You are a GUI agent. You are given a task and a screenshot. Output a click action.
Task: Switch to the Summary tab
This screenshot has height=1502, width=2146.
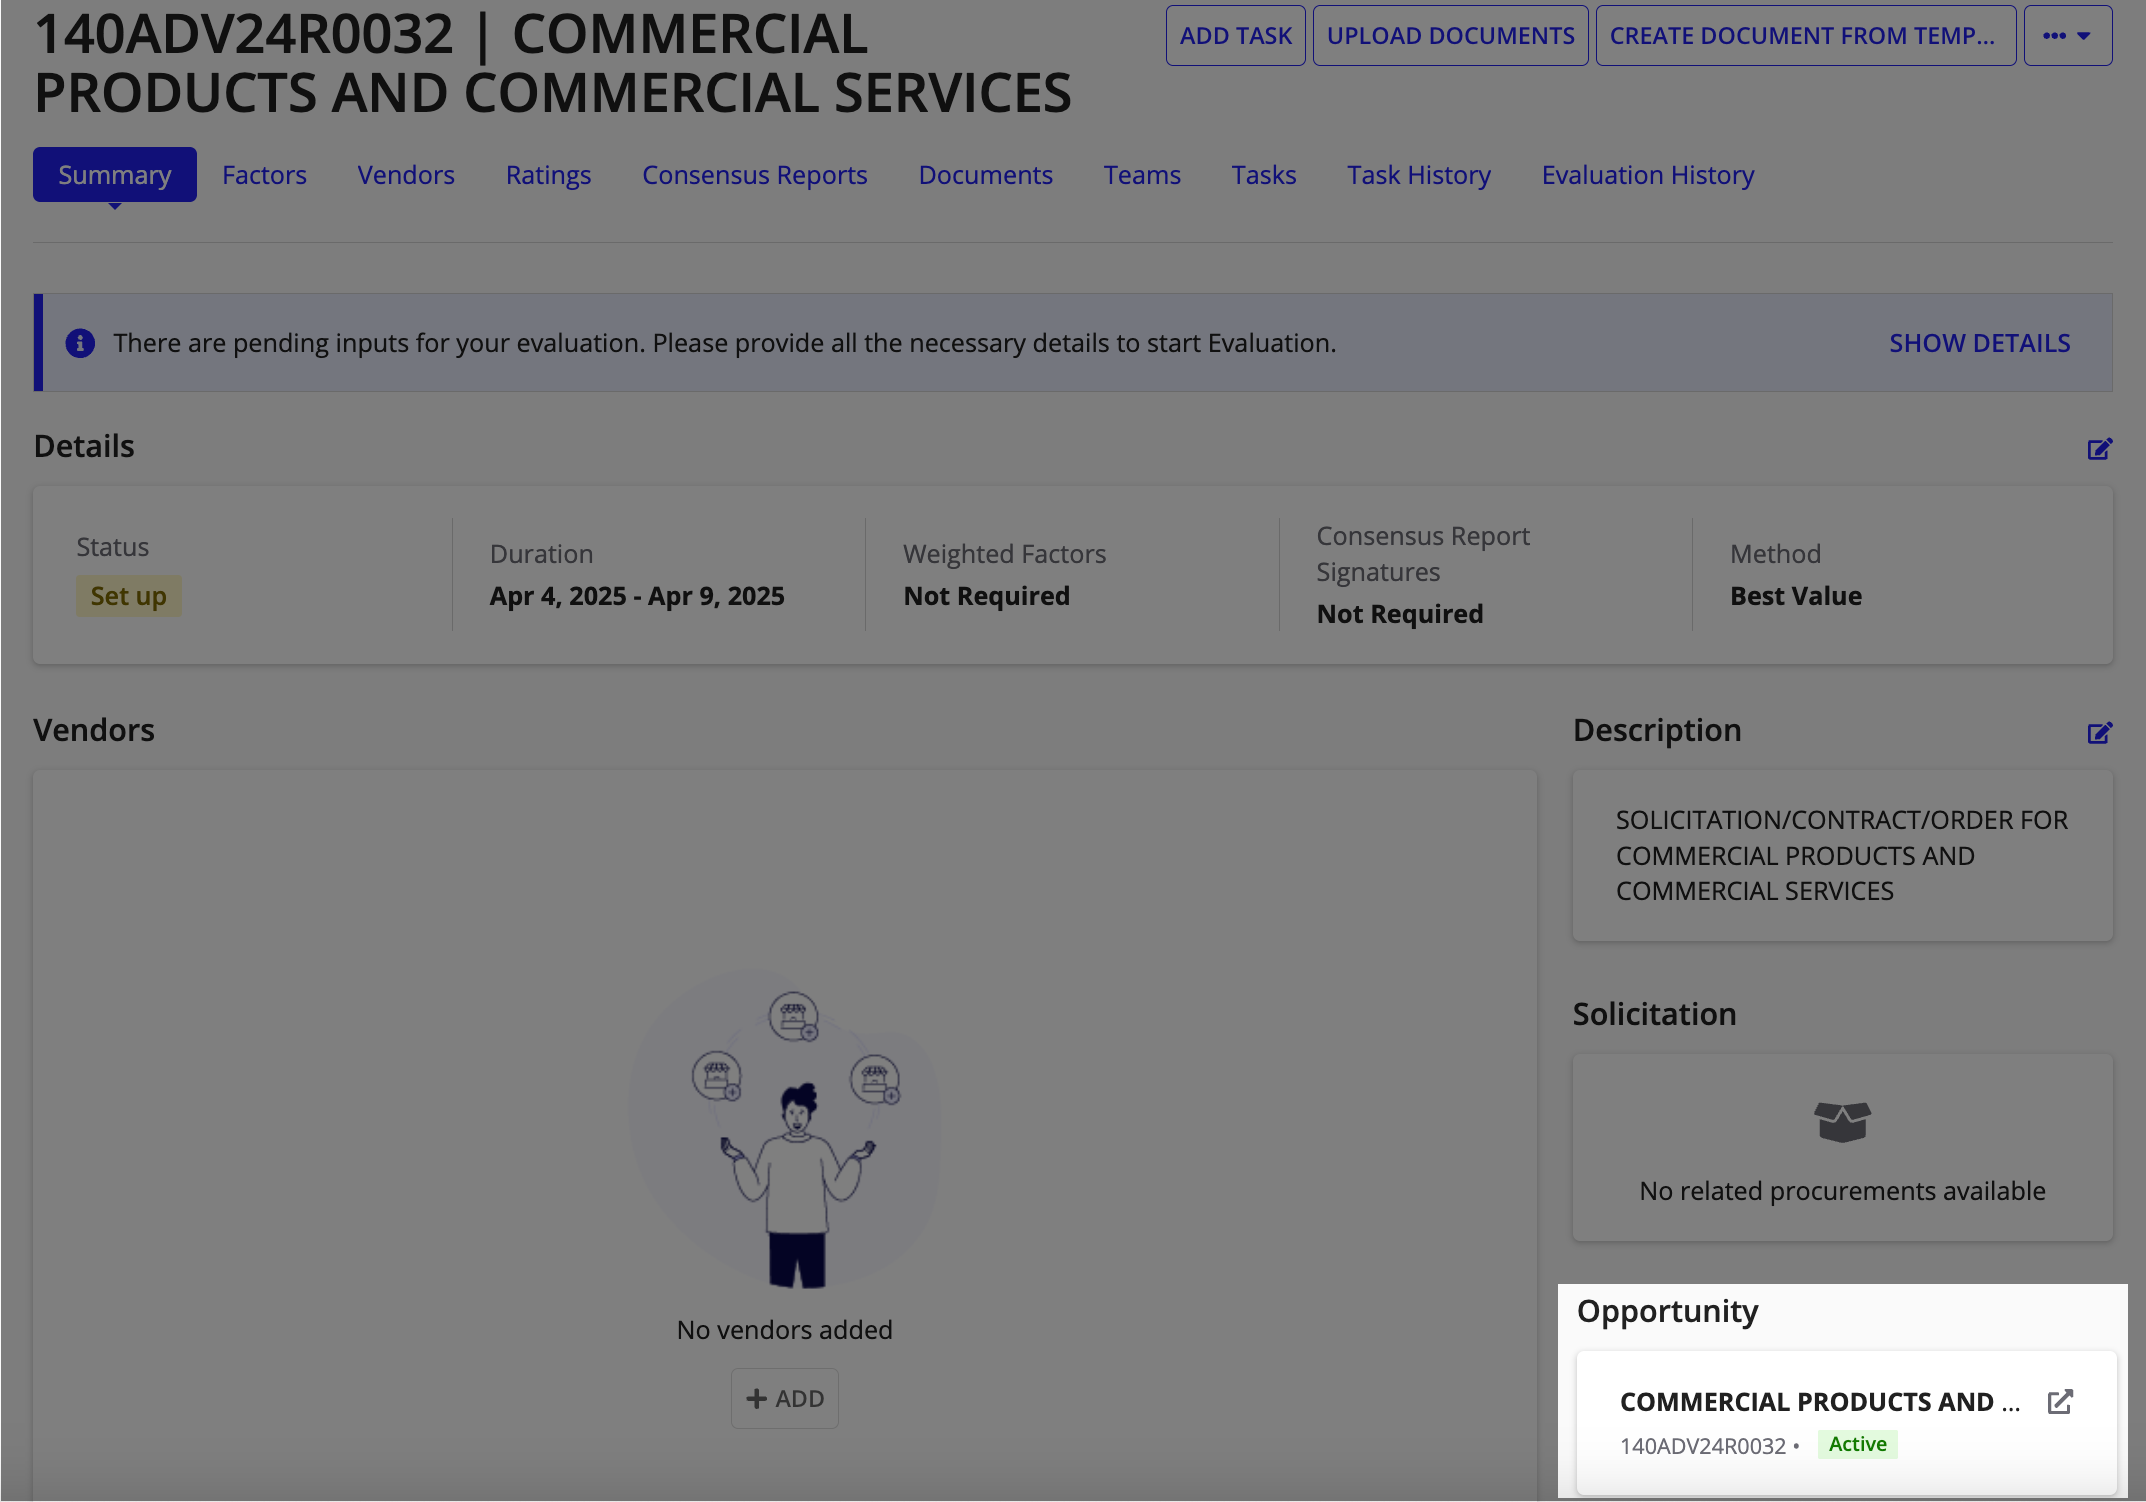[114, 175]
